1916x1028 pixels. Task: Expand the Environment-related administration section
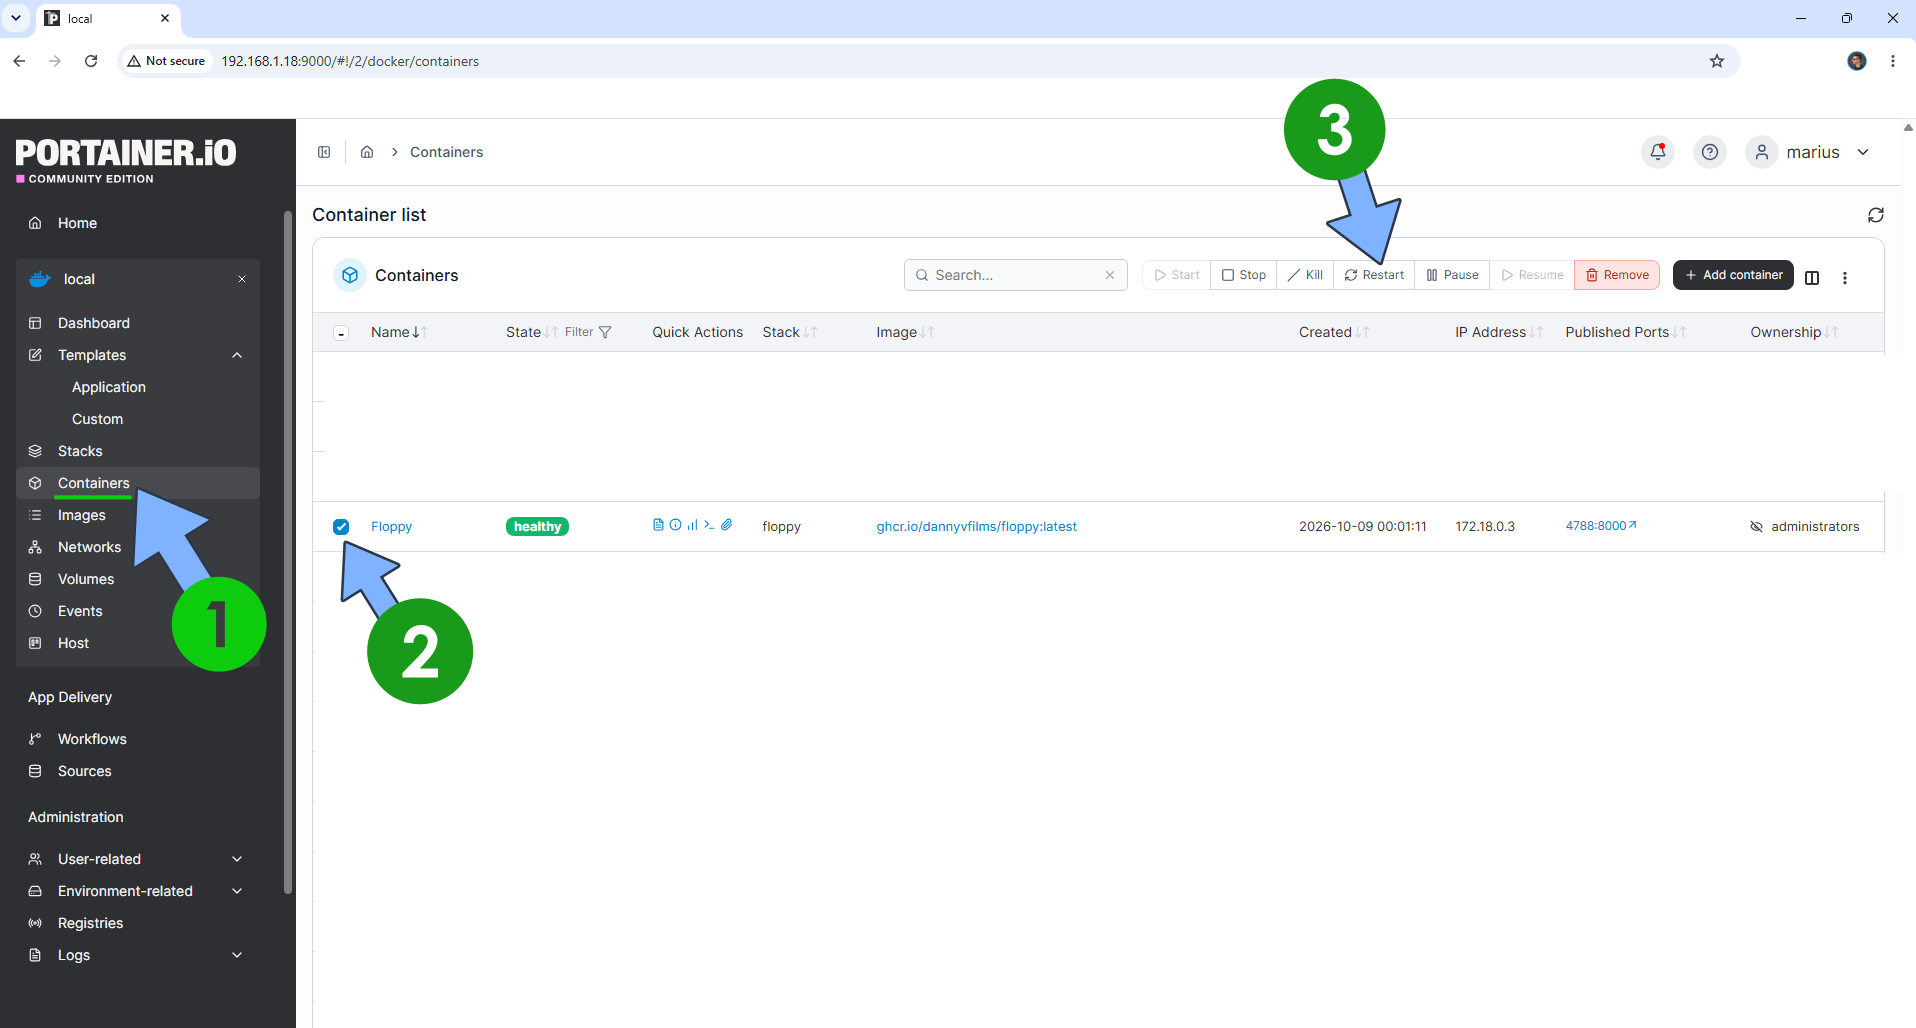click(x=237, y=891)
